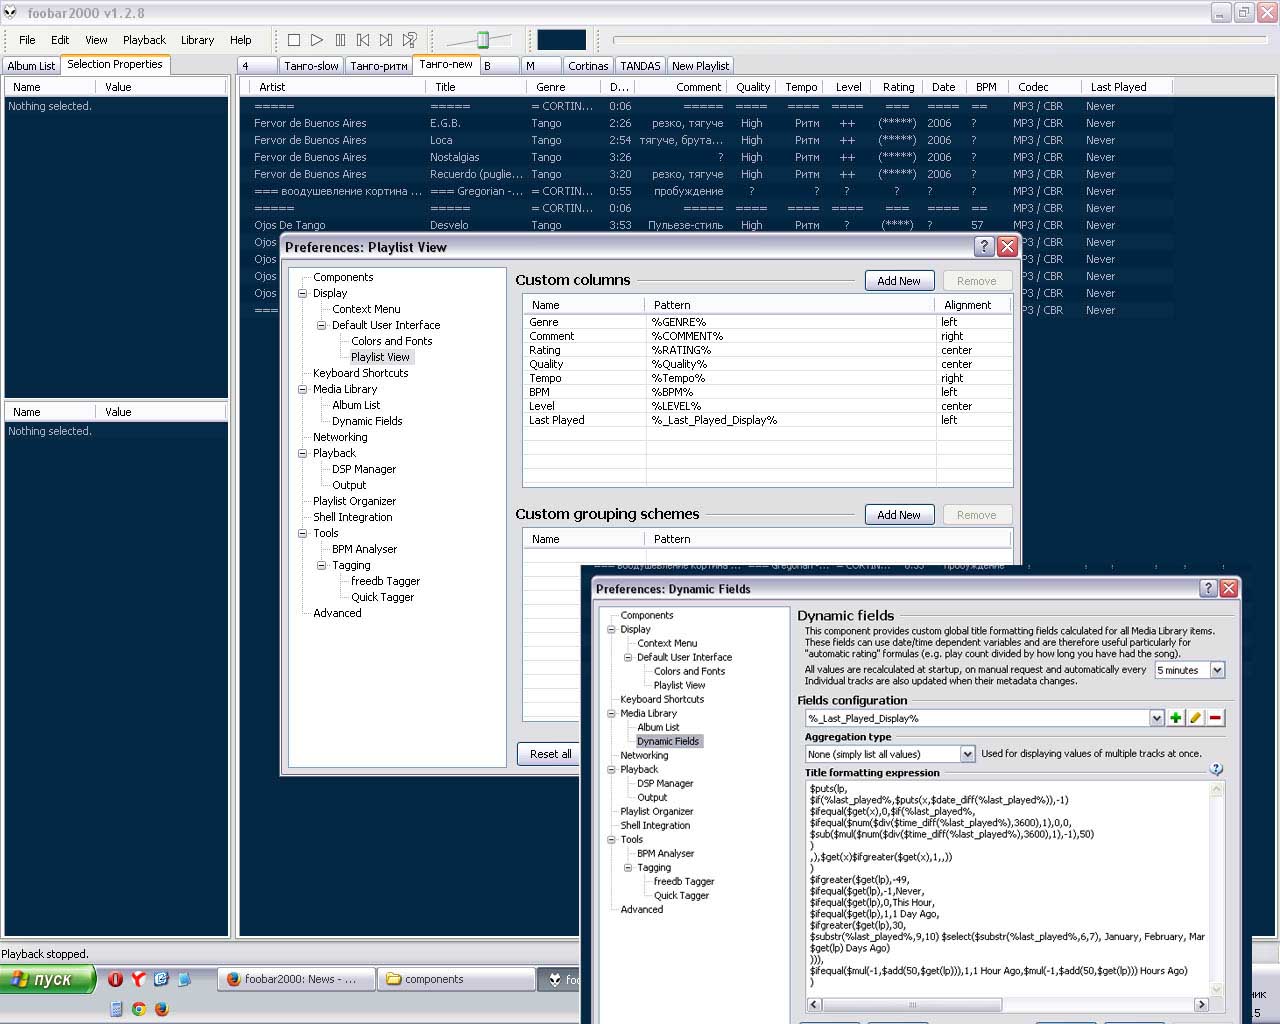Screen dimensions: 1280x1024
Task: Click the Pause playback icon
Action: click(x=340, y=40)
